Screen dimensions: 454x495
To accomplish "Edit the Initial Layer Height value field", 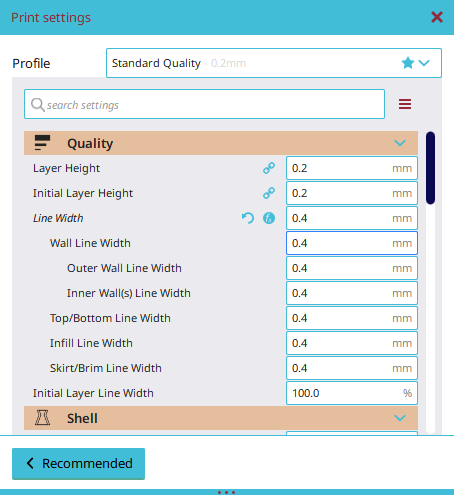I will tap(352, 193).
